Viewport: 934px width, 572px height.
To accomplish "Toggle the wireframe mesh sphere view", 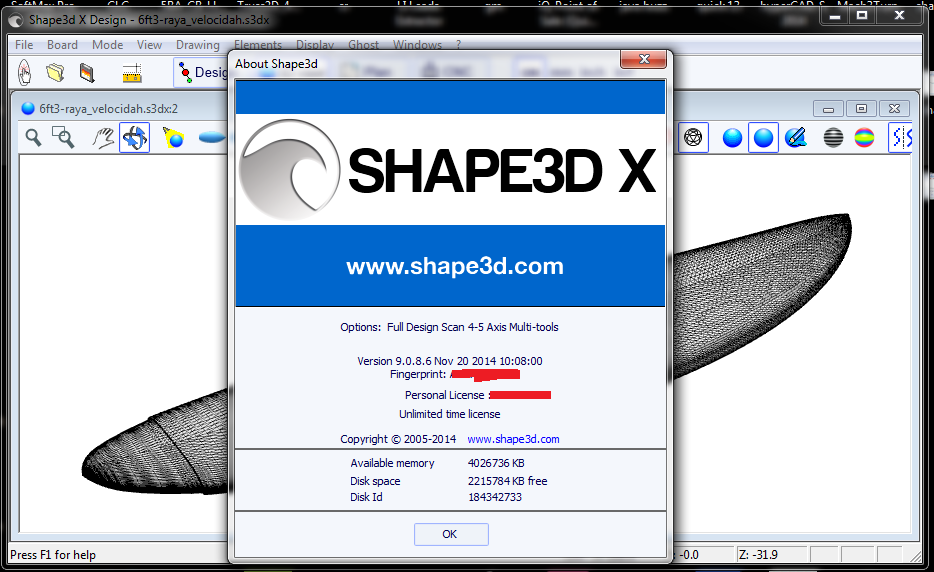I will 693,138.
